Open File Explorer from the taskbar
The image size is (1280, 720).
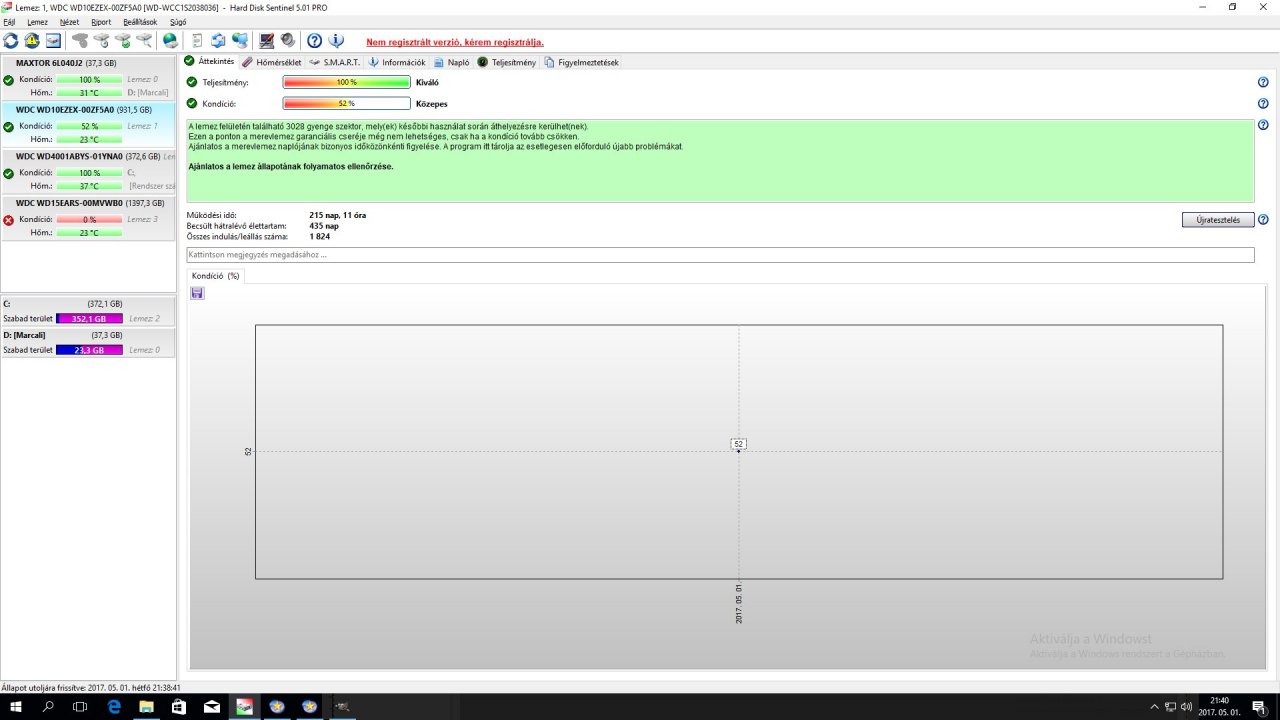click(146, 707)
